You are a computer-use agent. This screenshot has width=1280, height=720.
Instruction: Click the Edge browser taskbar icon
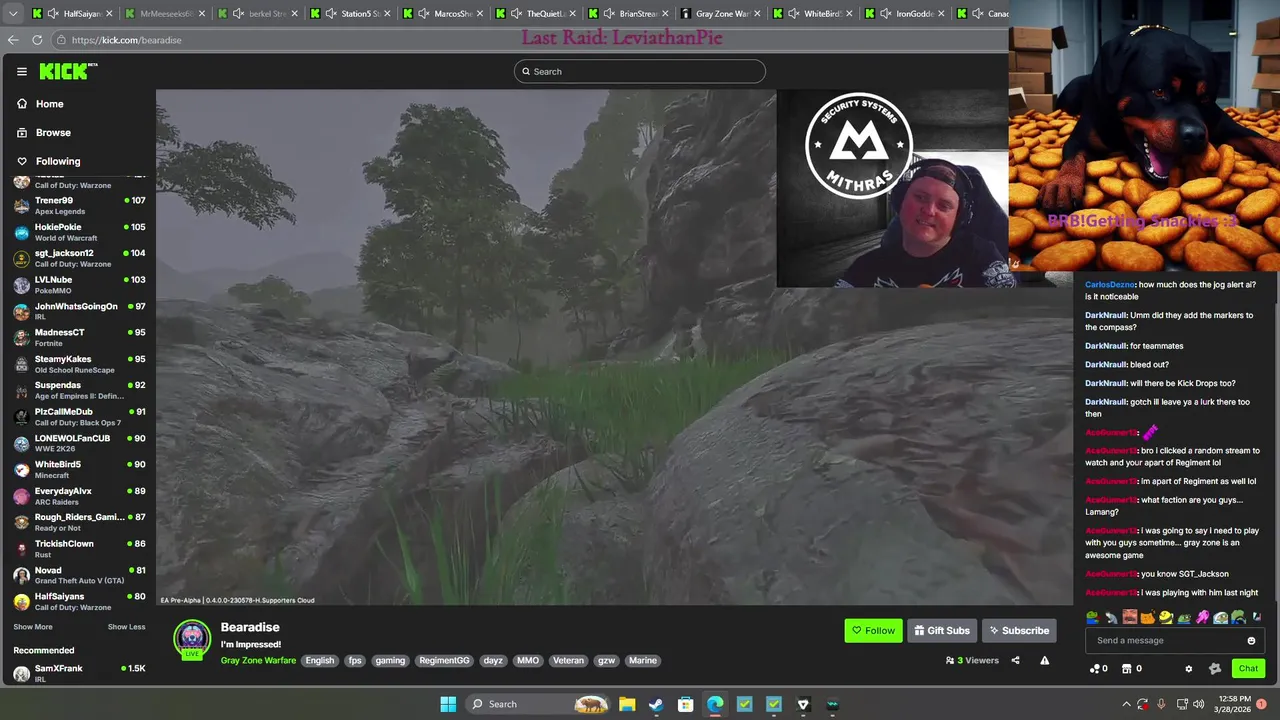pos(715,704)
